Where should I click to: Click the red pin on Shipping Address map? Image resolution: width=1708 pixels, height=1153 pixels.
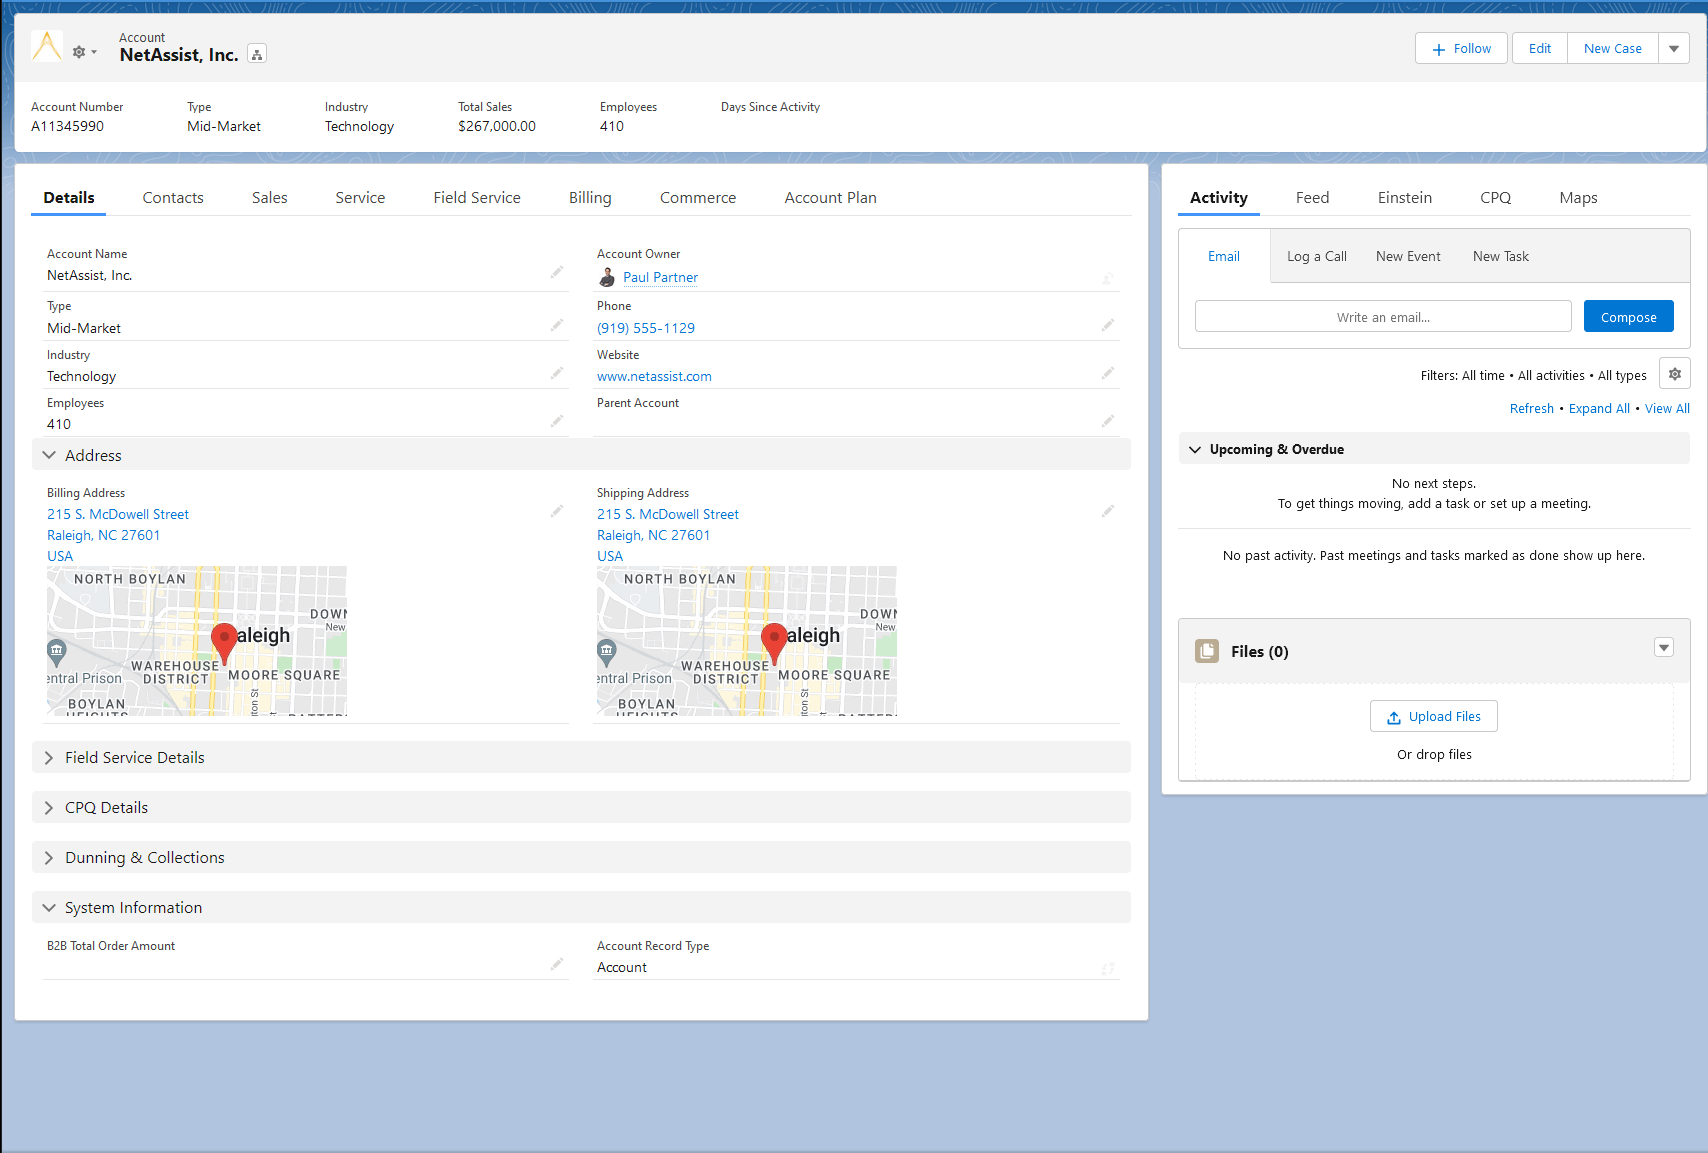tap(774, 643)
